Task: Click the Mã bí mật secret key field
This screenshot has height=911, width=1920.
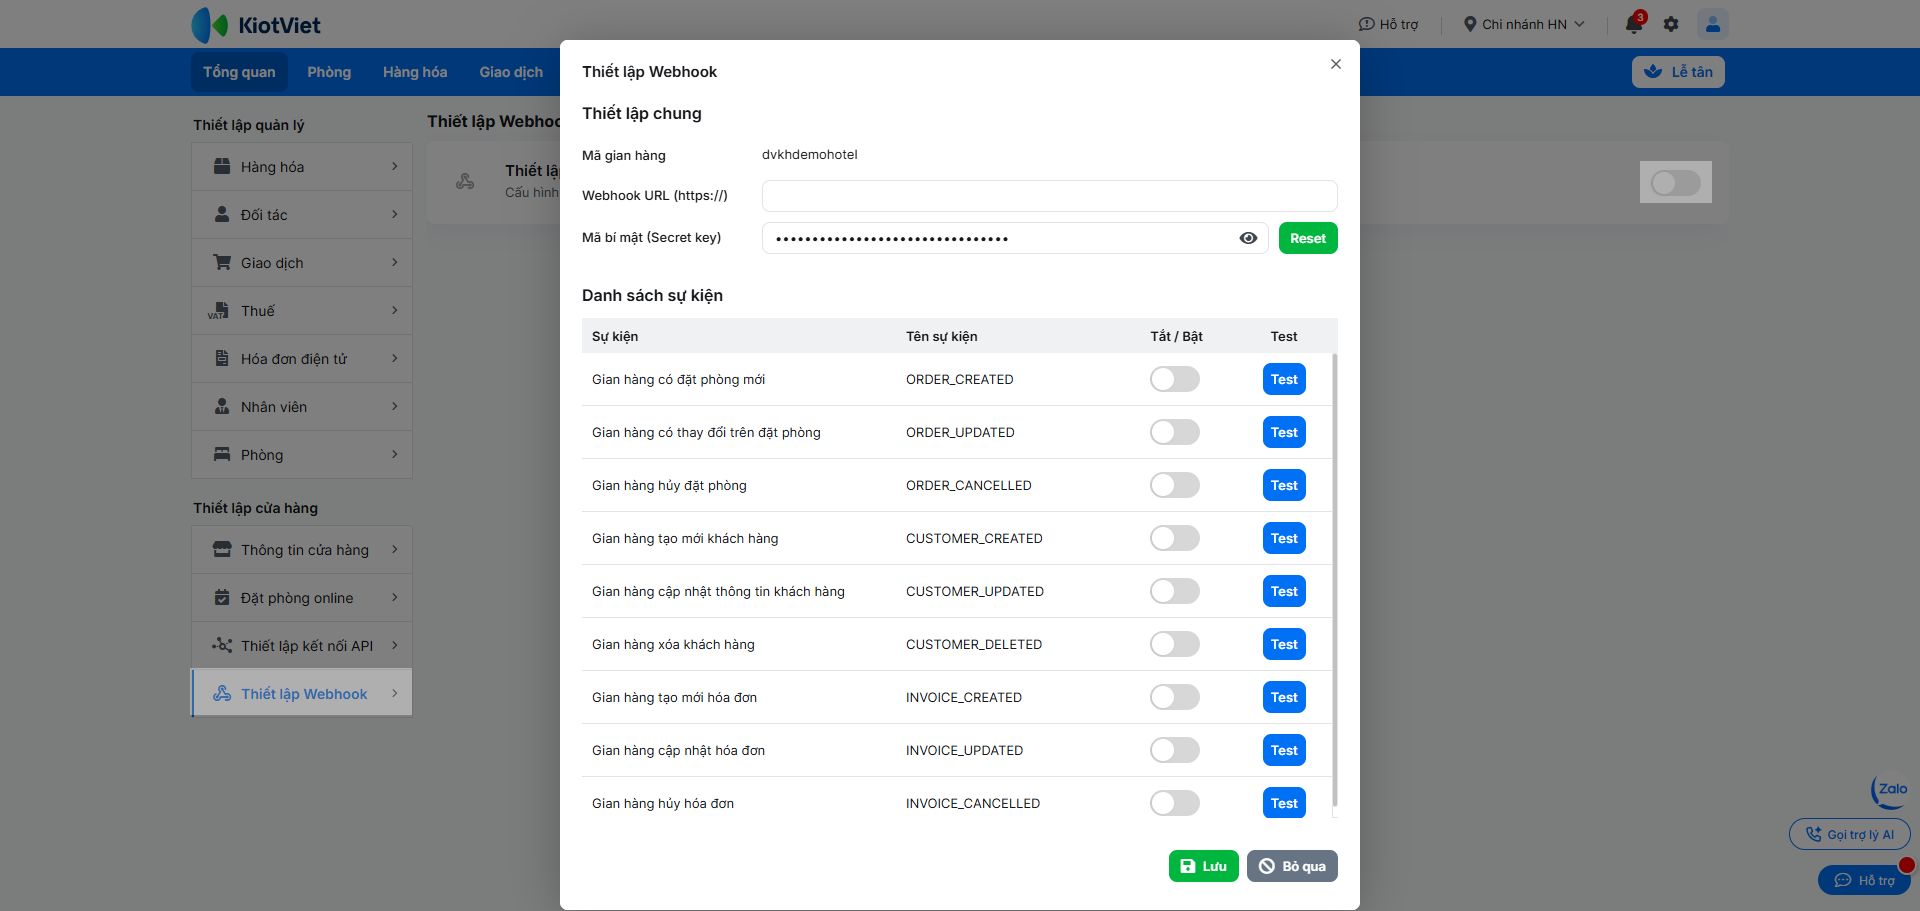Action: 1015,238
